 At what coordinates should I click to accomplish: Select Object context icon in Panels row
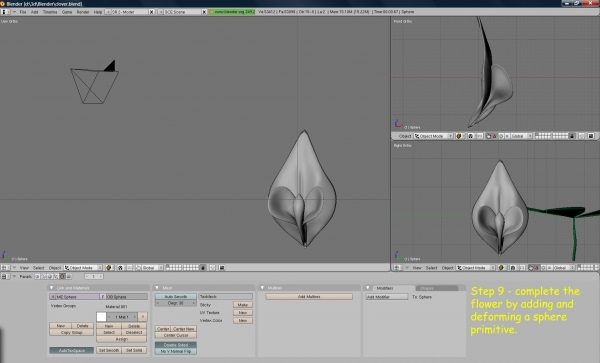click(56, 276)
